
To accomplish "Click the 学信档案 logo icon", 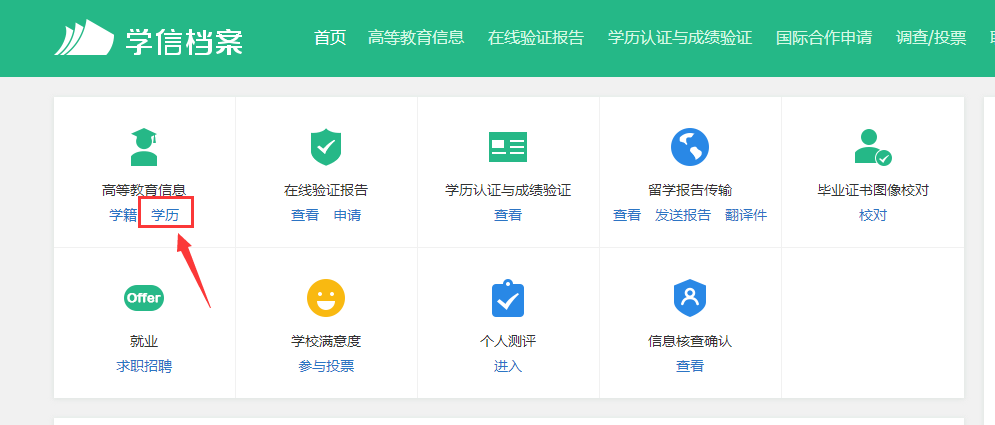I will [84, 38].
